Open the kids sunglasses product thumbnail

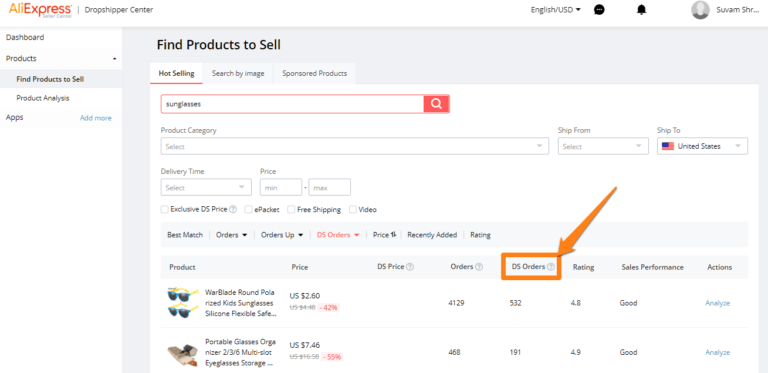click(183, 303)
